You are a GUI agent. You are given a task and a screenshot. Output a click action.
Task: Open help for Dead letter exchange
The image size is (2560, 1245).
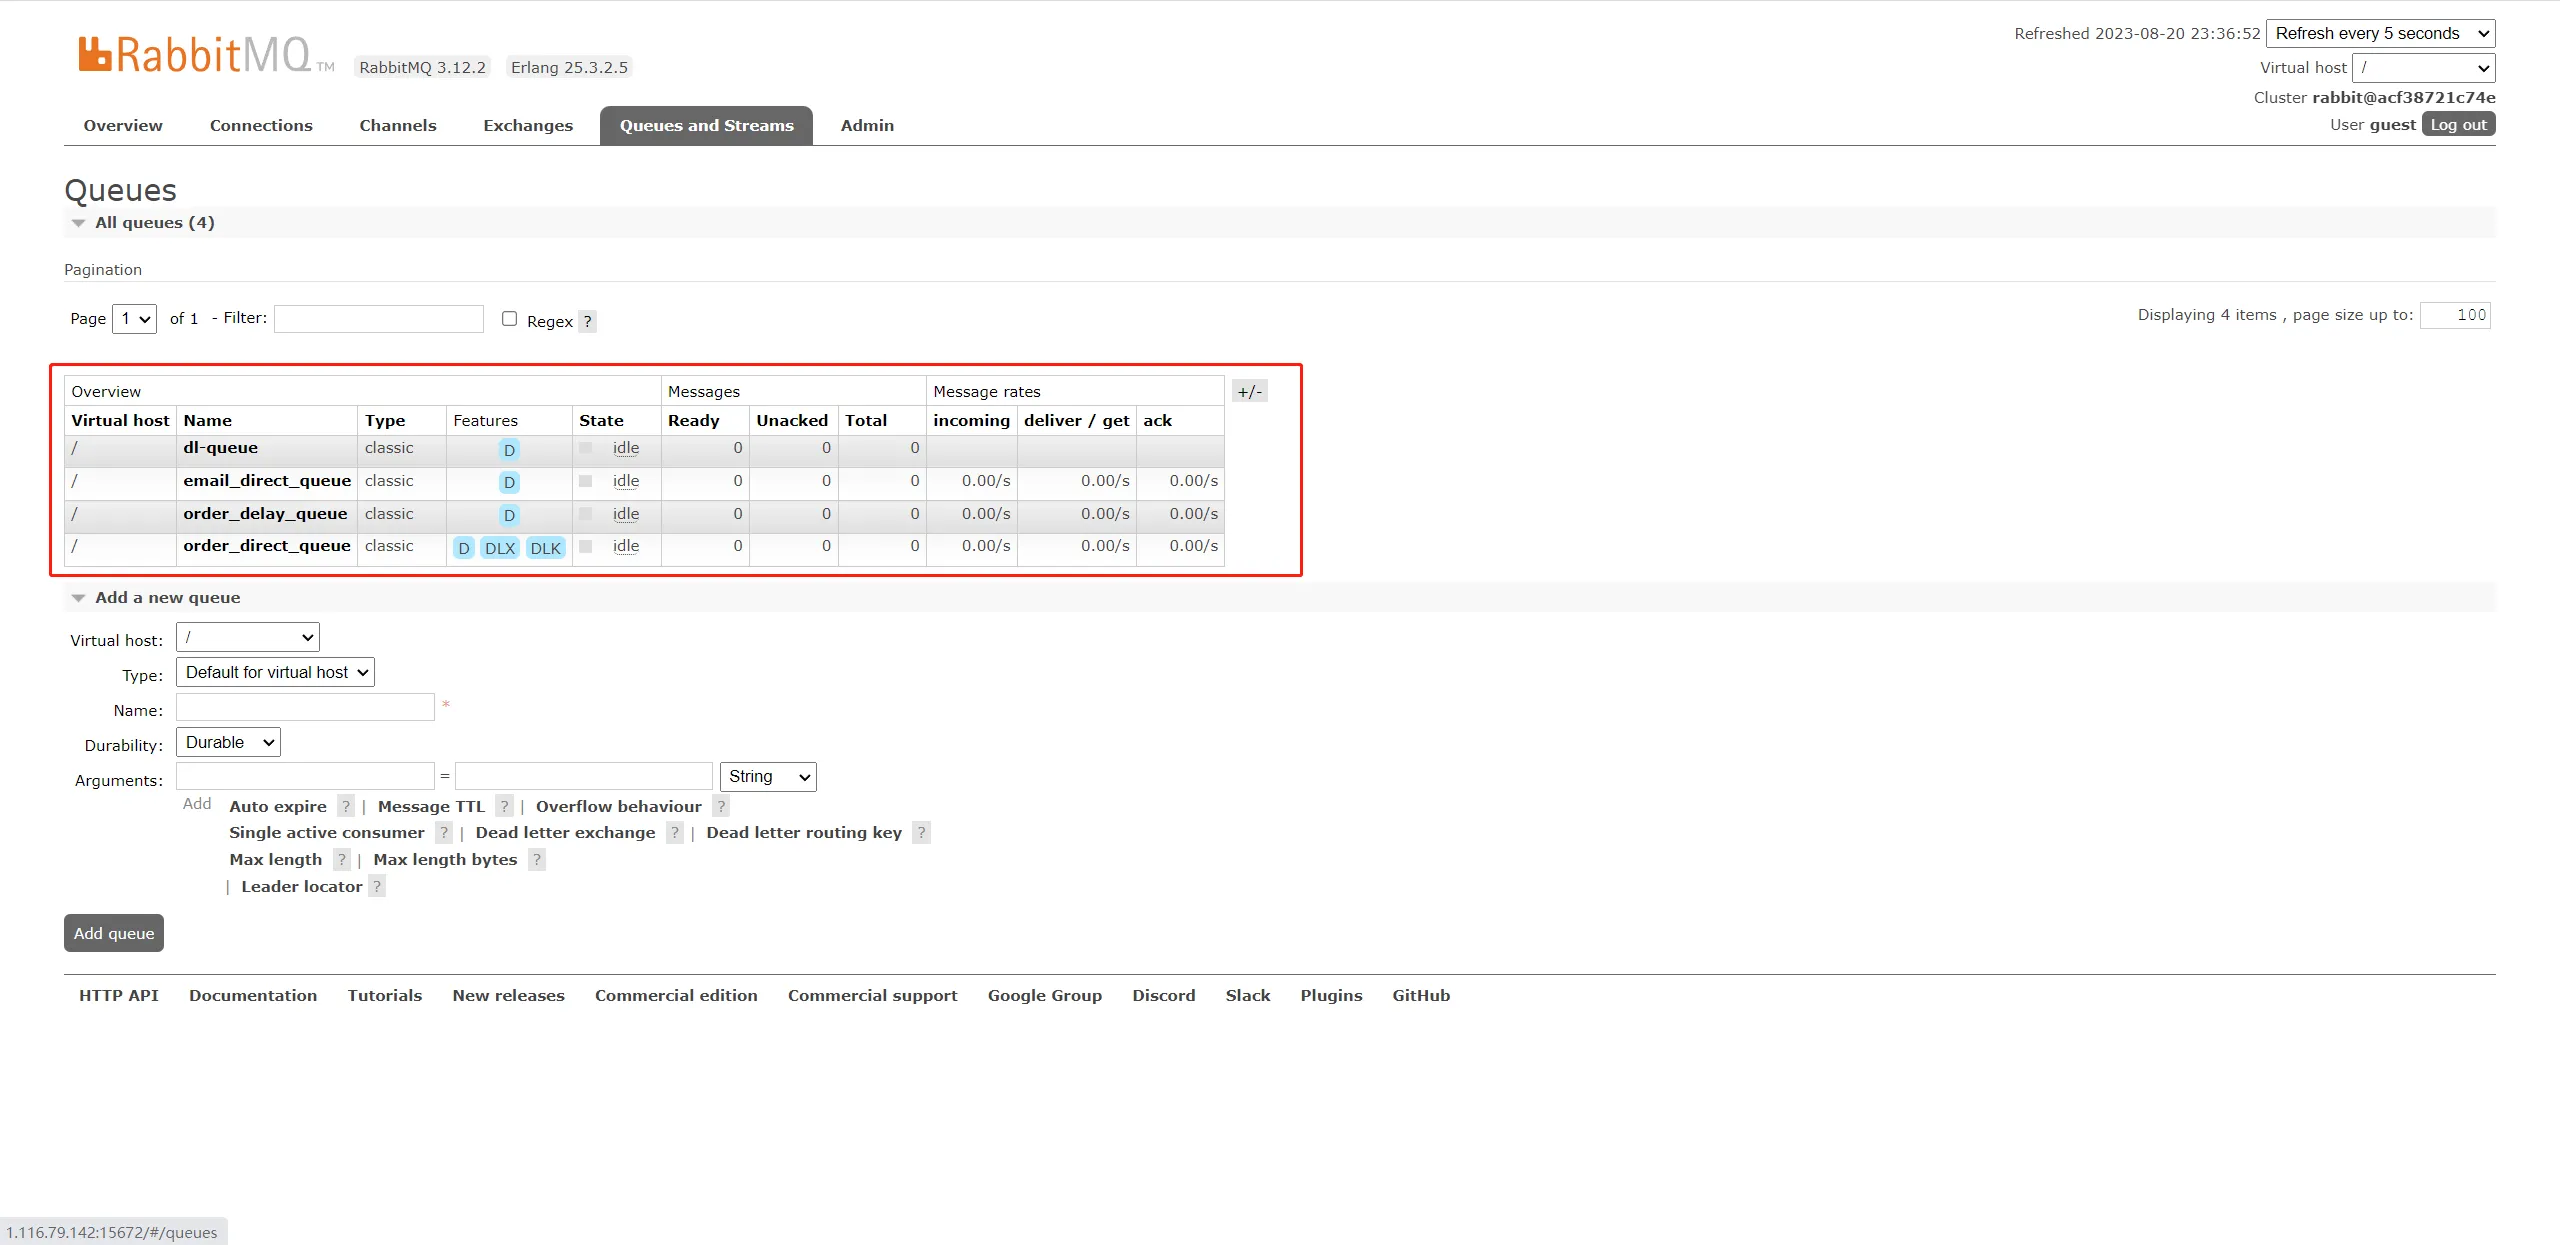tap(675, 832)
